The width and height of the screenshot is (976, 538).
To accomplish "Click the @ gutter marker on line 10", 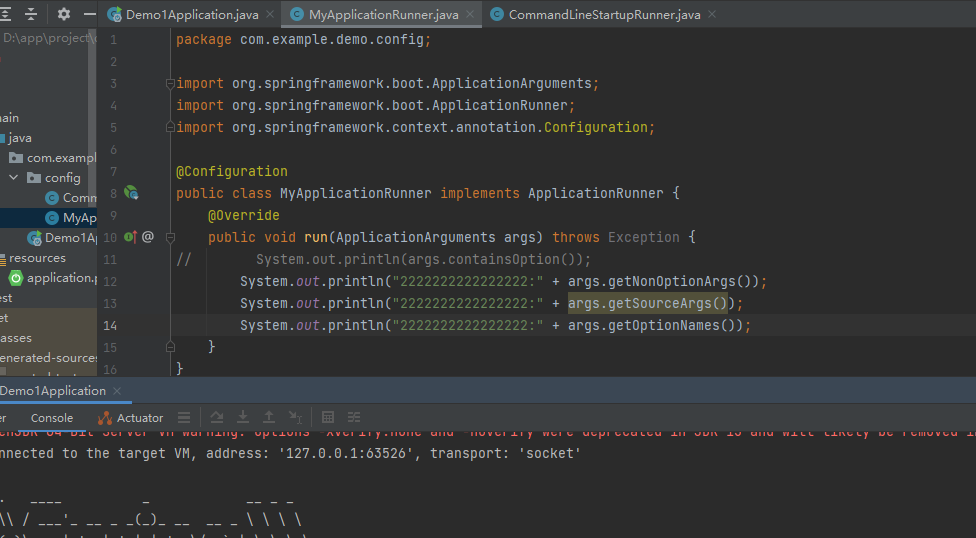I will 148,237.
